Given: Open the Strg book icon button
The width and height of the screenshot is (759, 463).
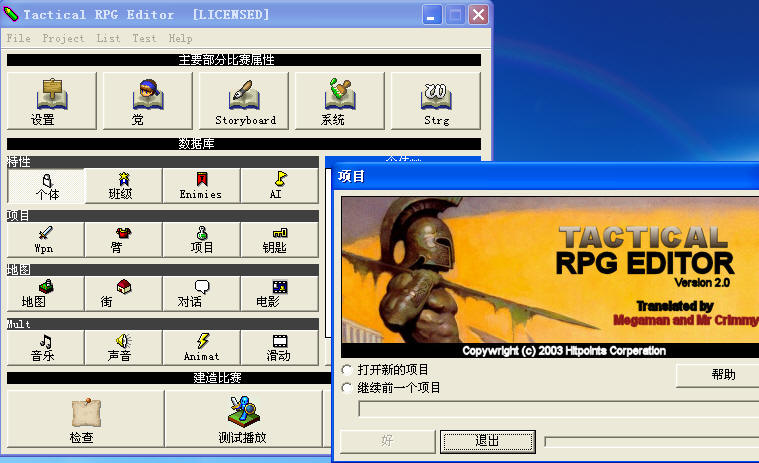Looking at the screenshot, I should (436, 101).
